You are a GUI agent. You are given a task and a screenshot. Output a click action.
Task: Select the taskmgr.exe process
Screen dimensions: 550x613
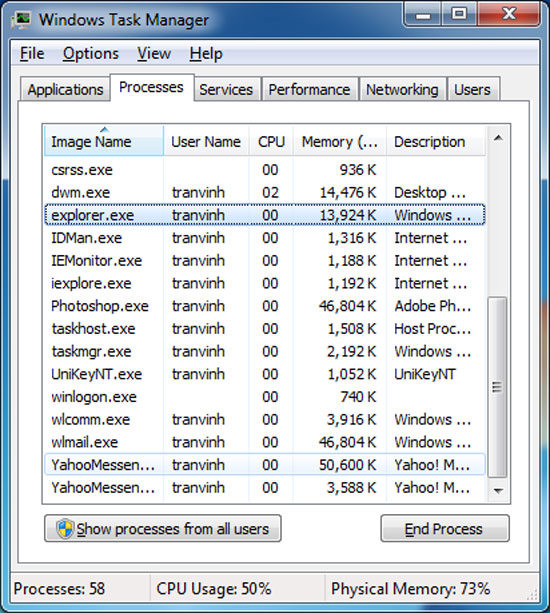265,351
